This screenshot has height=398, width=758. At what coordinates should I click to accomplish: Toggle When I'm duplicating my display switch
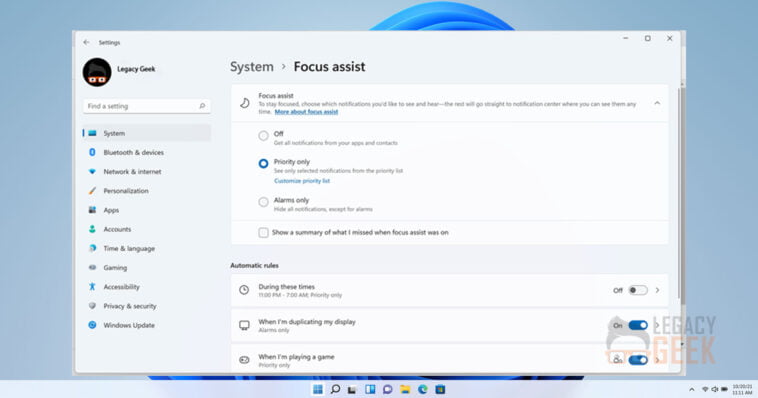(638, 325)
